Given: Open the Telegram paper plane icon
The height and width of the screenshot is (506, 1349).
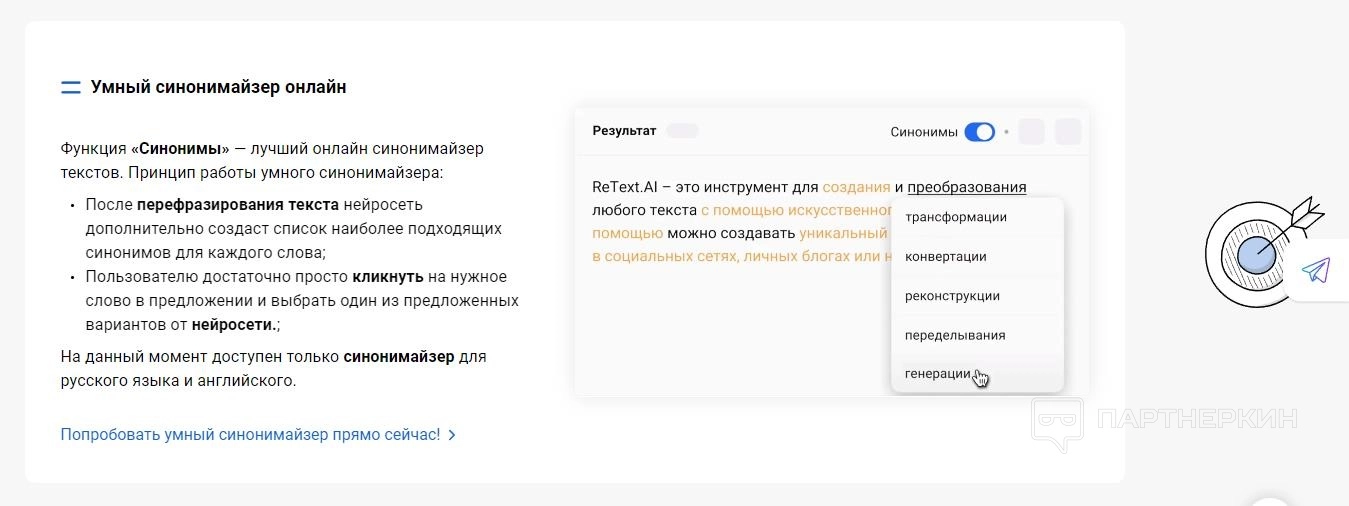Looking at the screenshot, I should coord(1315,270).
